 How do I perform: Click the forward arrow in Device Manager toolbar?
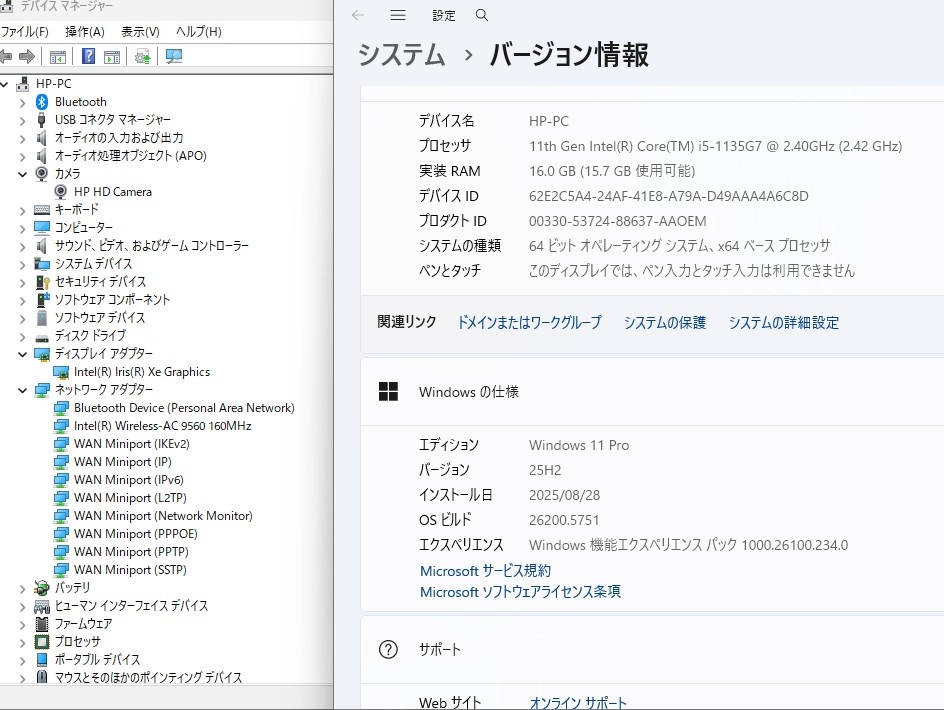[27, 56]
